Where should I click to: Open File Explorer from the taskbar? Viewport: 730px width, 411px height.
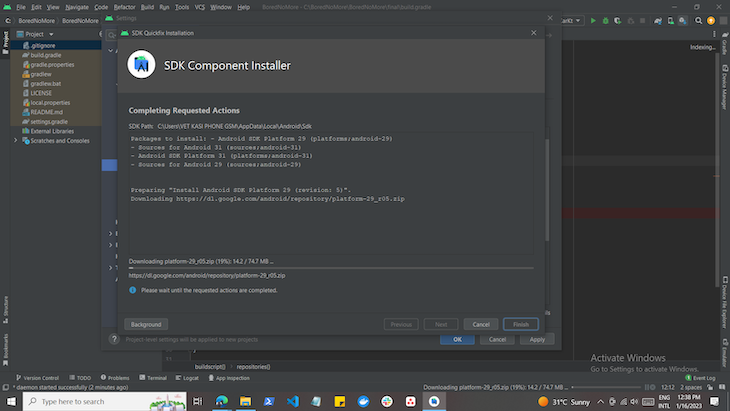(245, 401)
